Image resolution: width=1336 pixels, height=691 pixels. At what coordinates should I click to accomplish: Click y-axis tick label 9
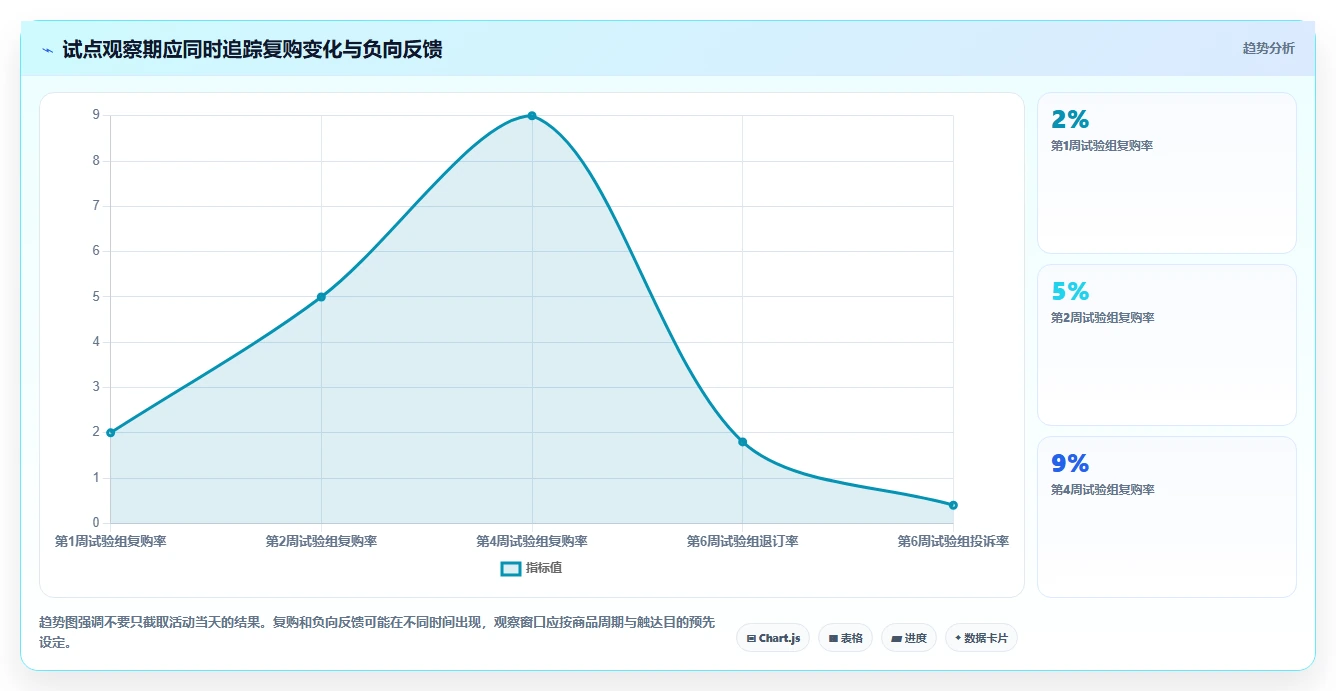click(96, 115)
